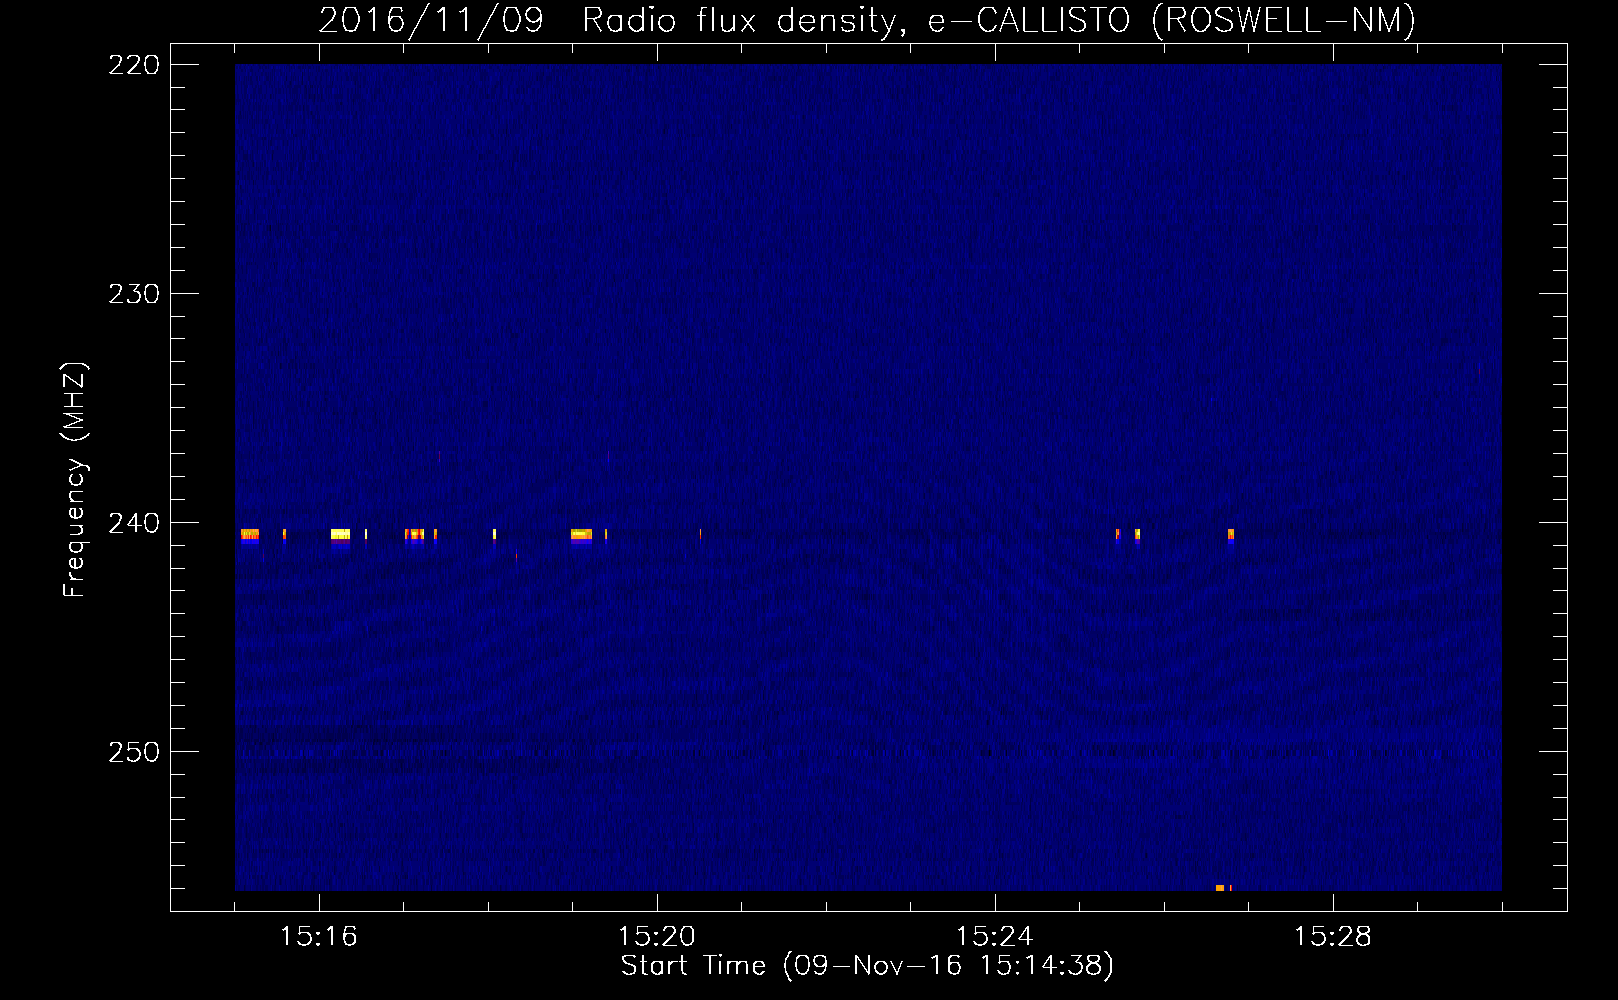Image resolution: width=1618 pixels, height=1000 pixels.
Task: Click the 'Start Time (09-Nov-16 15:14:38)' label
Action: tap(867, 966)
